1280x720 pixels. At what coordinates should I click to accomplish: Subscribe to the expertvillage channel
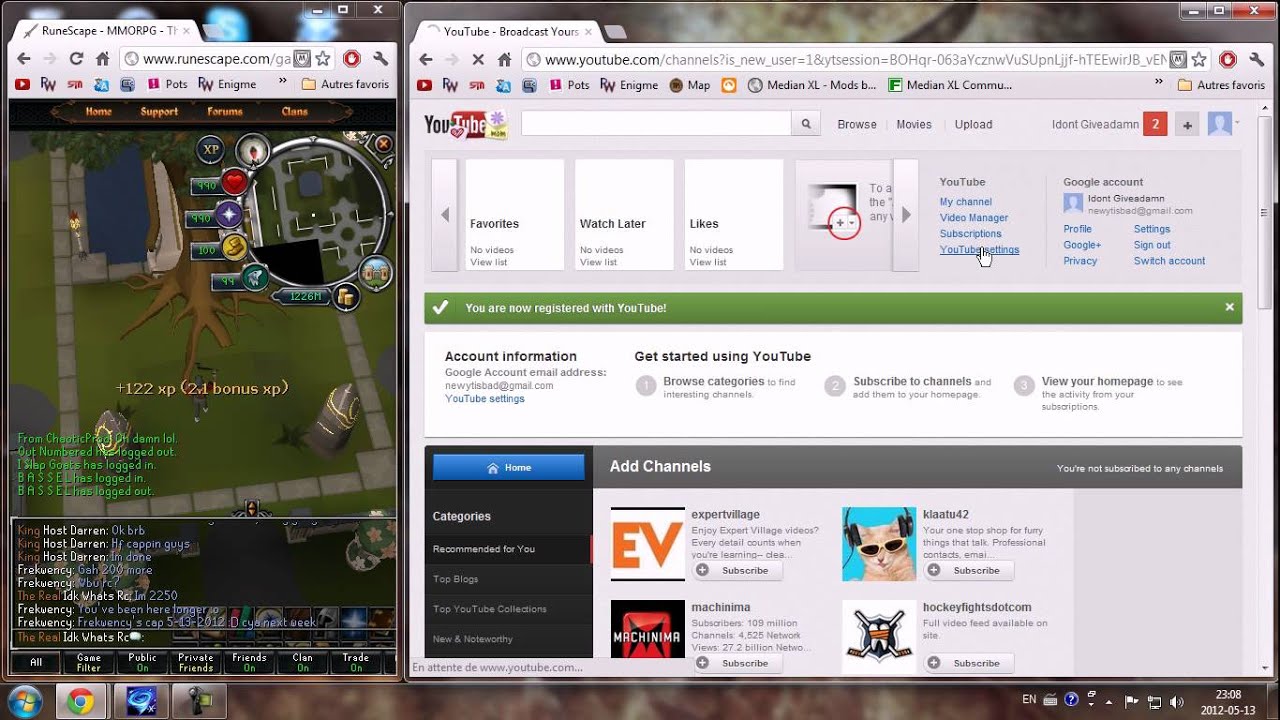[738, 570]
